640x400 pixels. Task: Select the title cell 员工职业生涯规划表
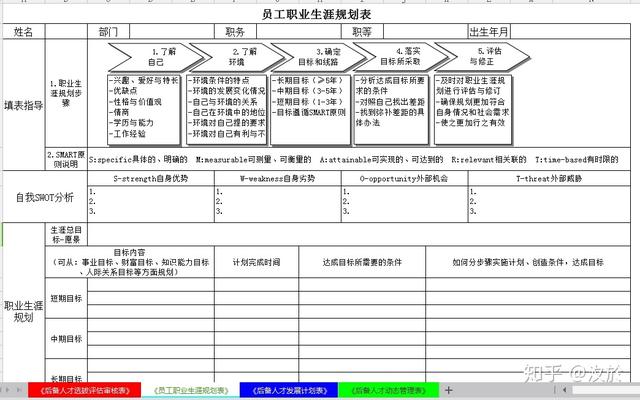coord(316,15)
